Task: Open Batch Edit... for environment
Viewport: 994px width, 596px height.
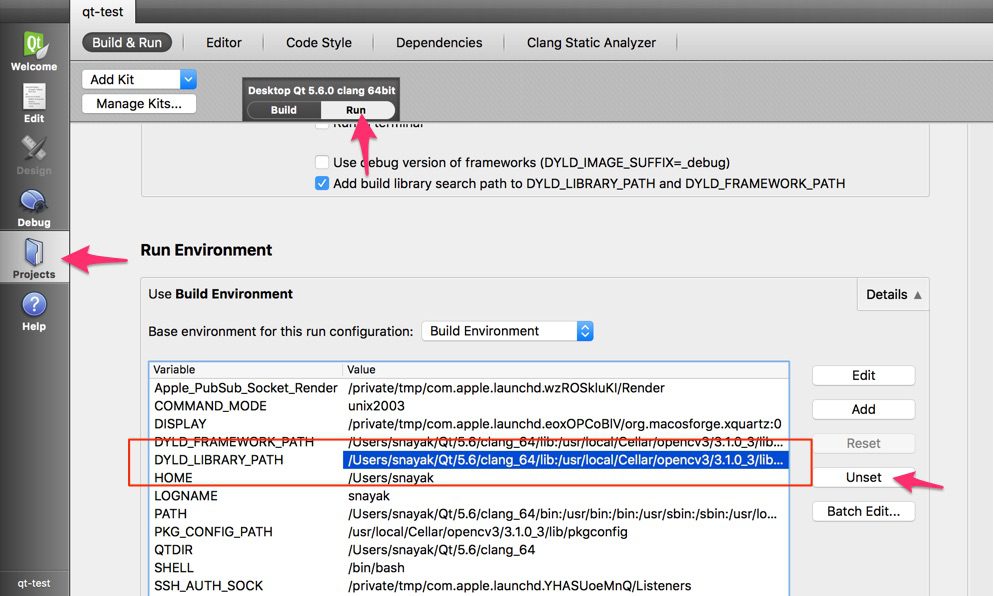Action: point(863,512)
